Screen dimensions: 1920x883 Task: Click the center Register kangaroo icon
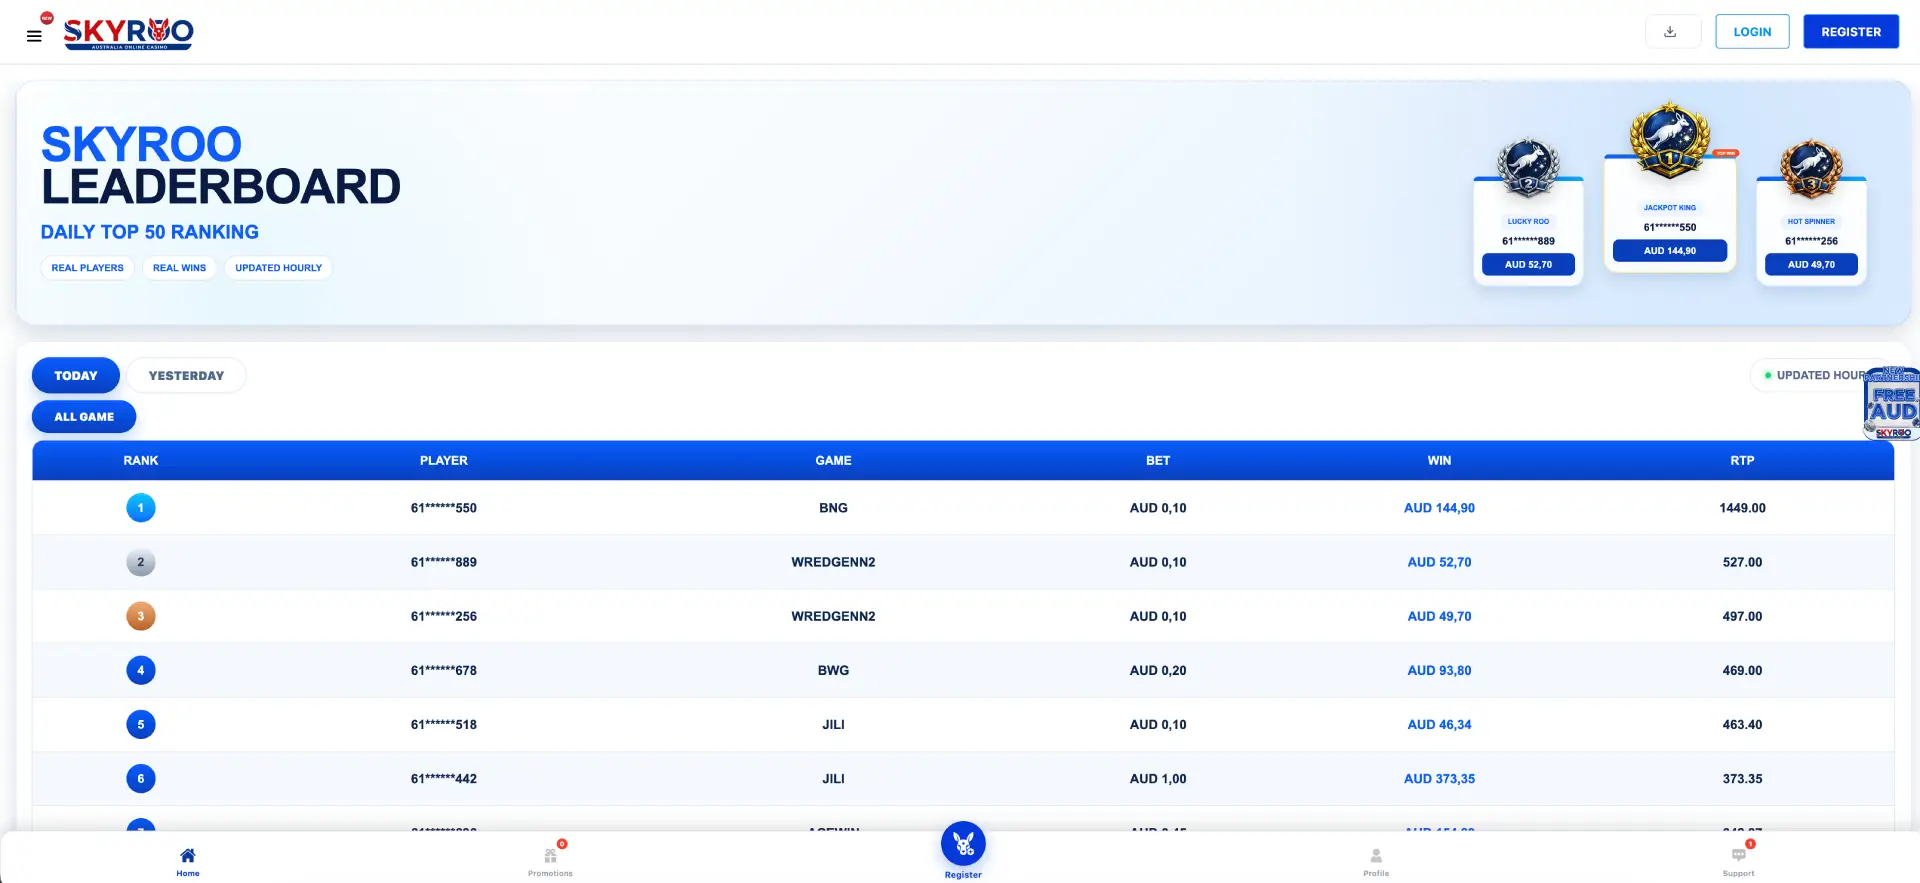point(963,845)
